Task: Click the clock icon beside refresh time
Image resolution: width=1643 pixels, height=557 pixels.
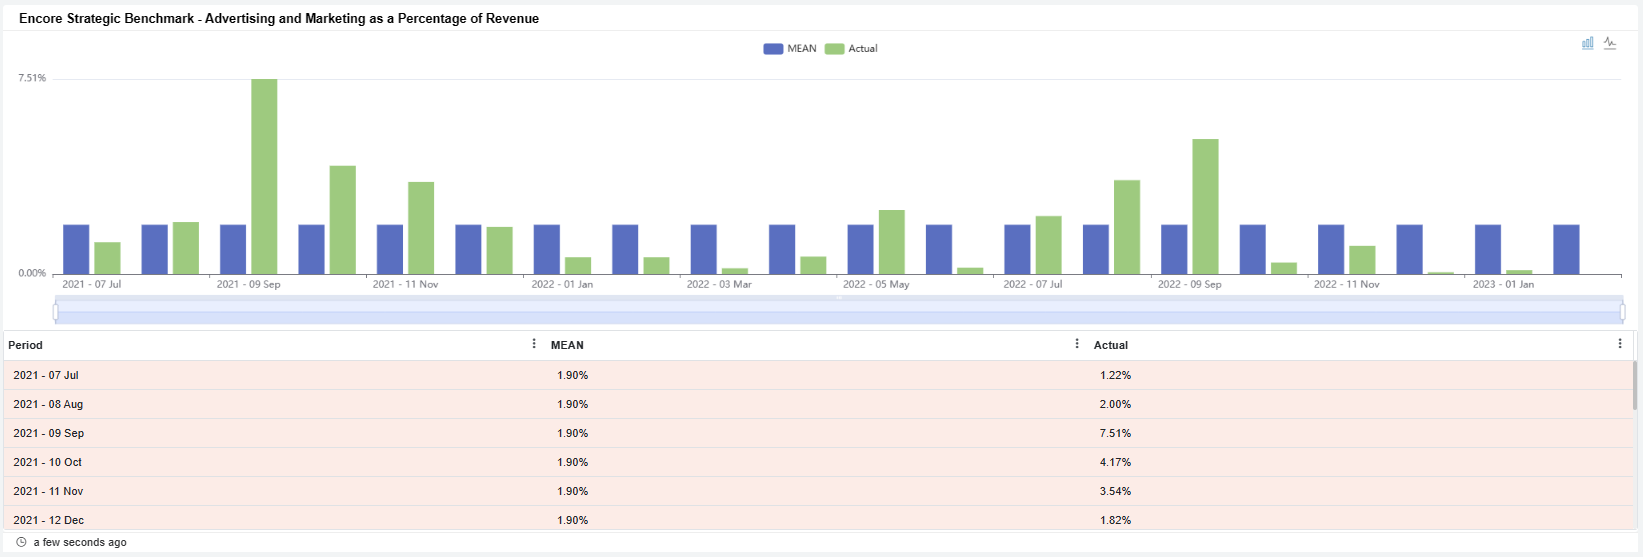Action: click(x=21, y=542)
